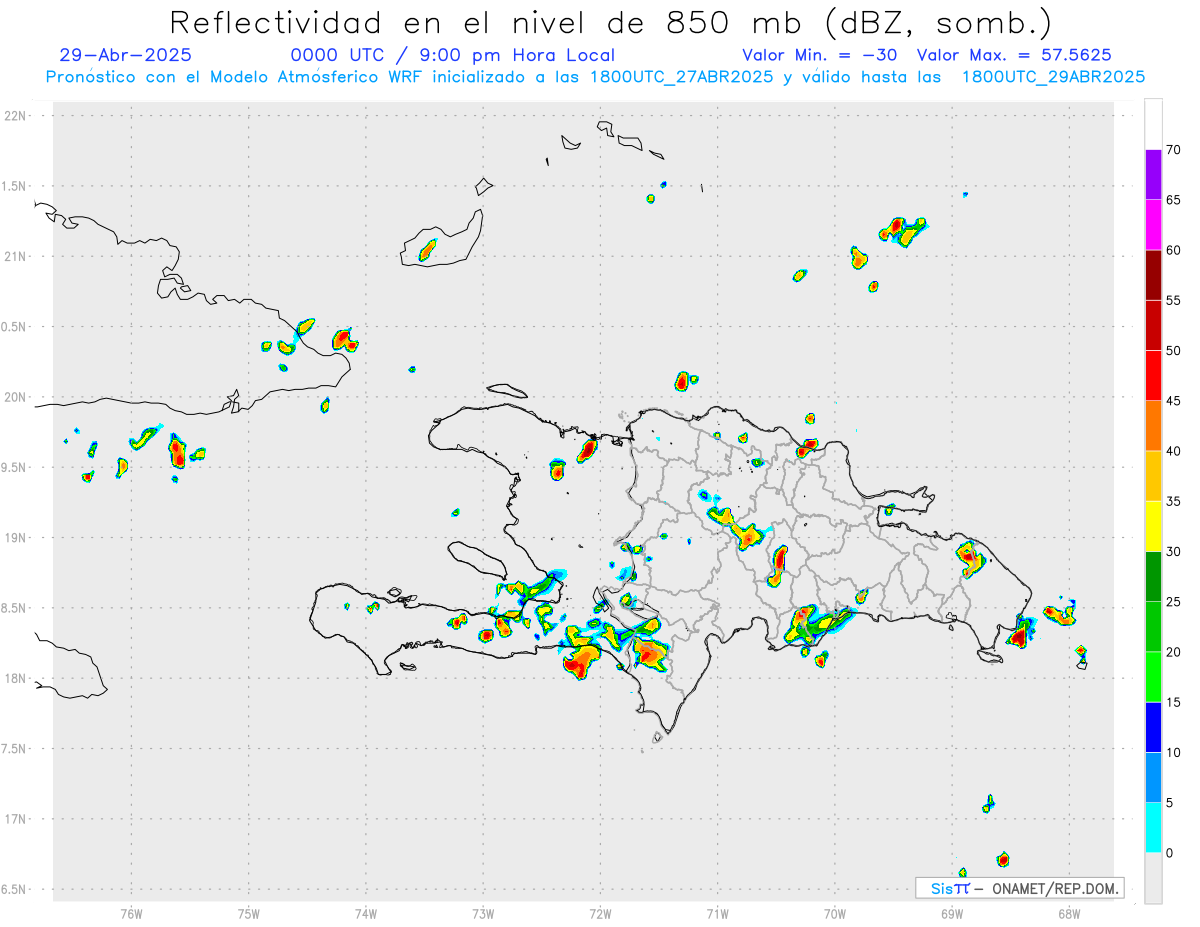The image size is (1200, 927).
Task: Click the '17N' latitude label
Action: coord(15,819)
